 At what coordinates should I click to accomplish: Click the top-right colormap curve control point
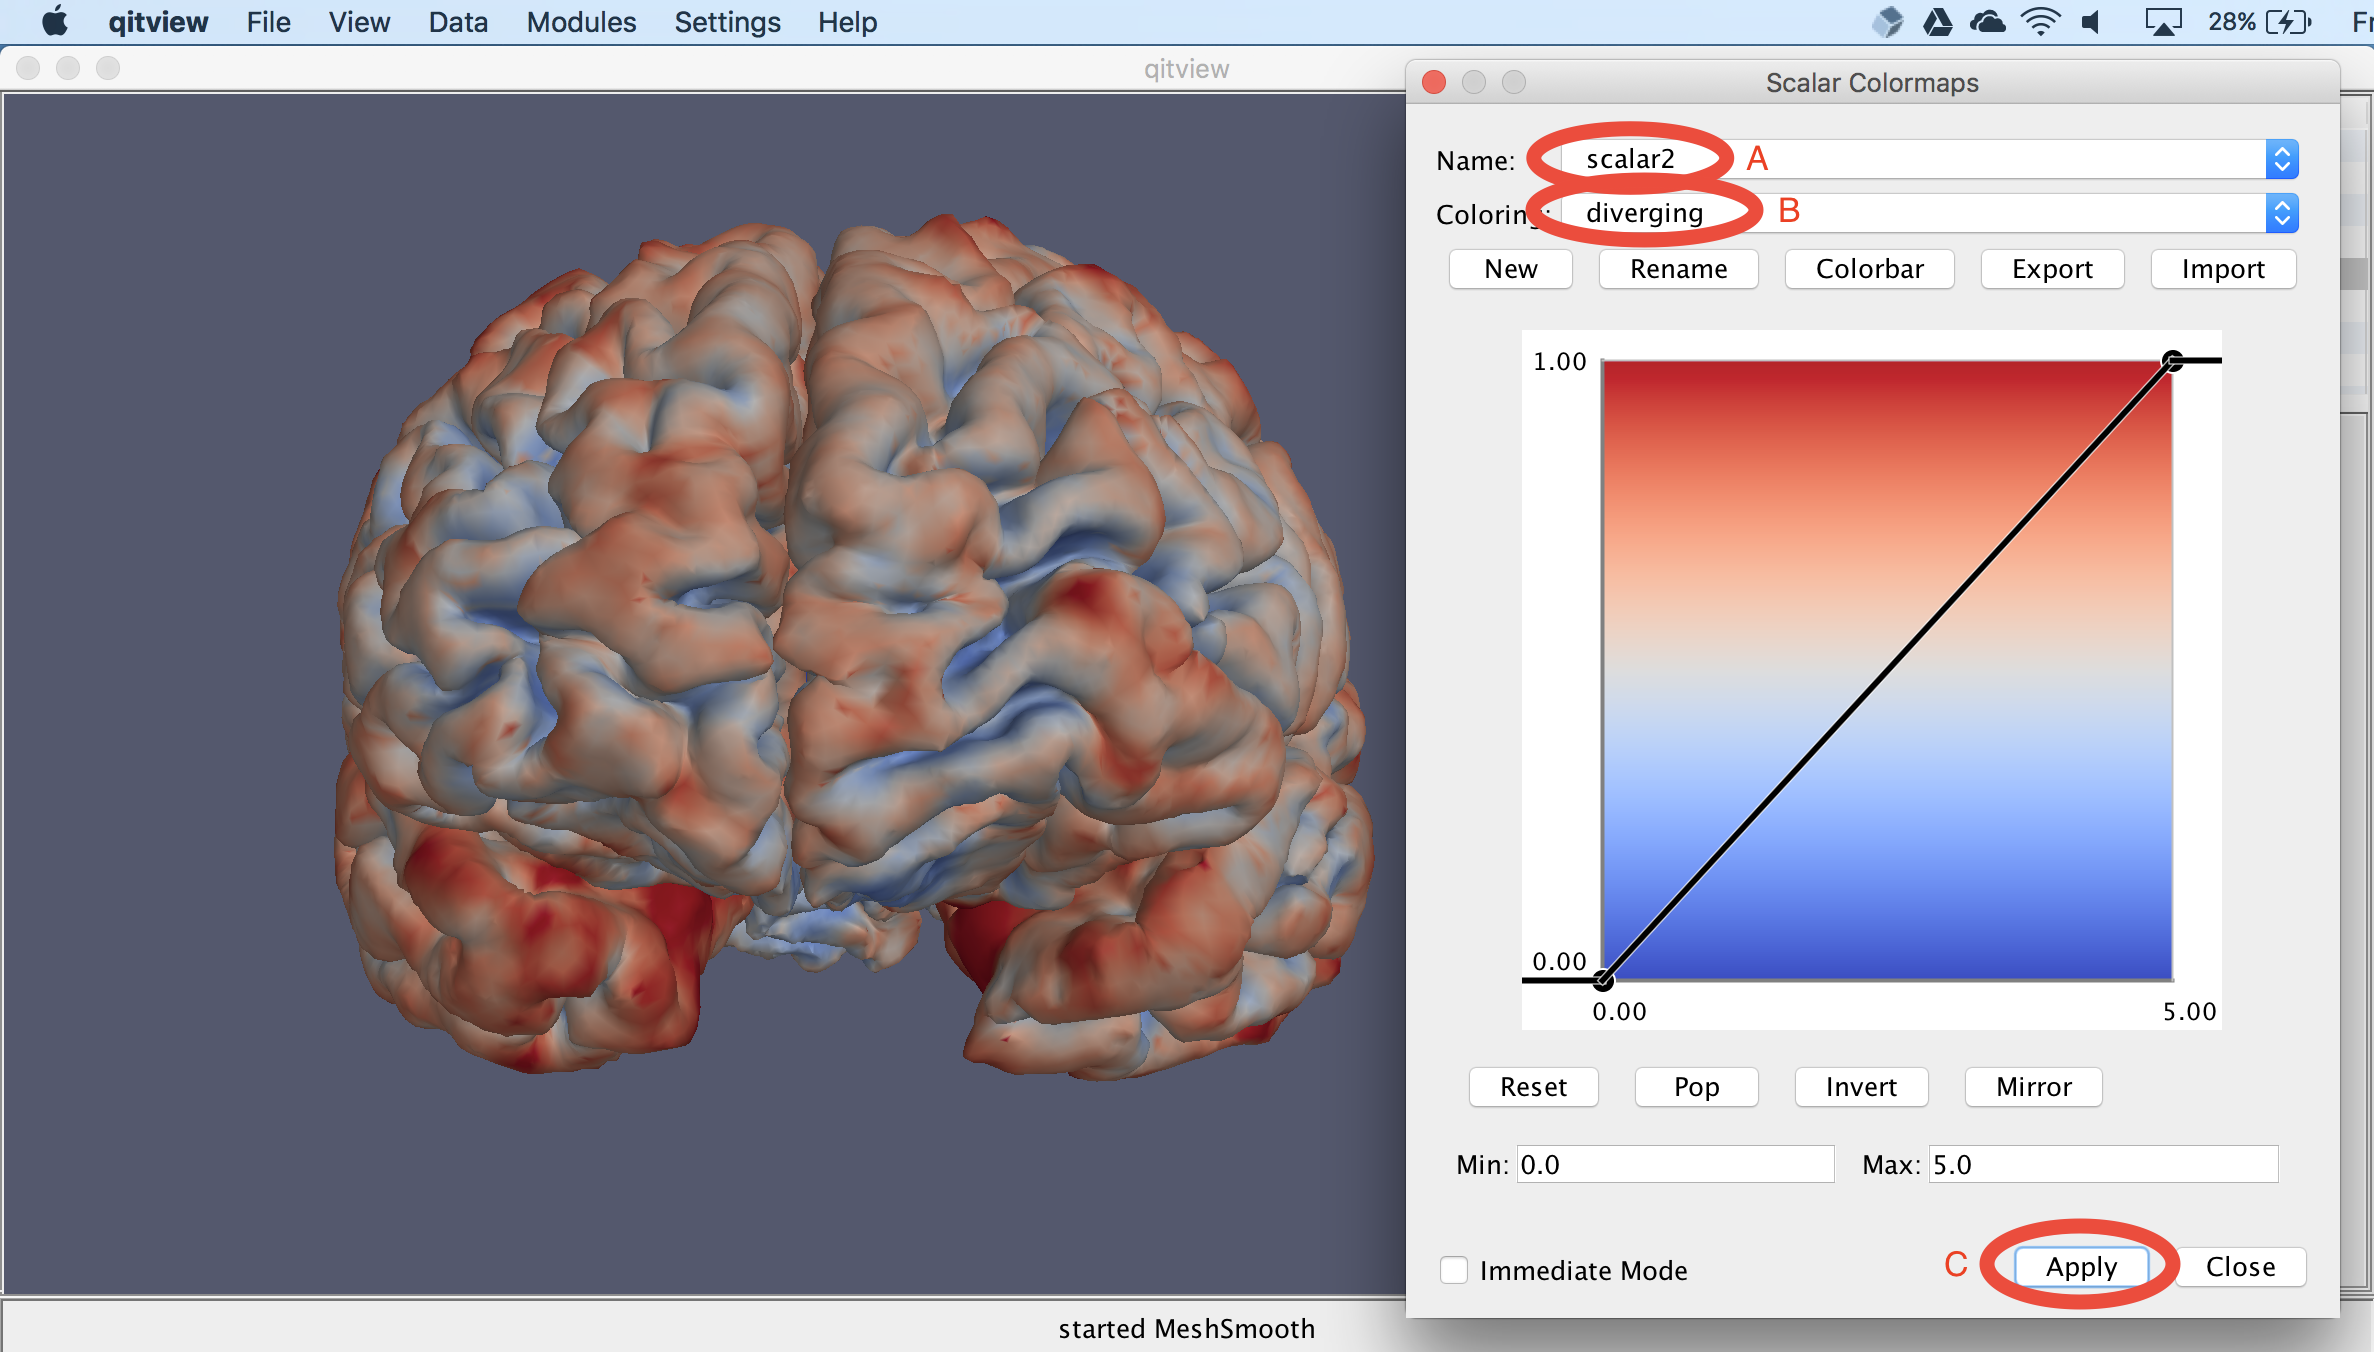point(2172,360)
